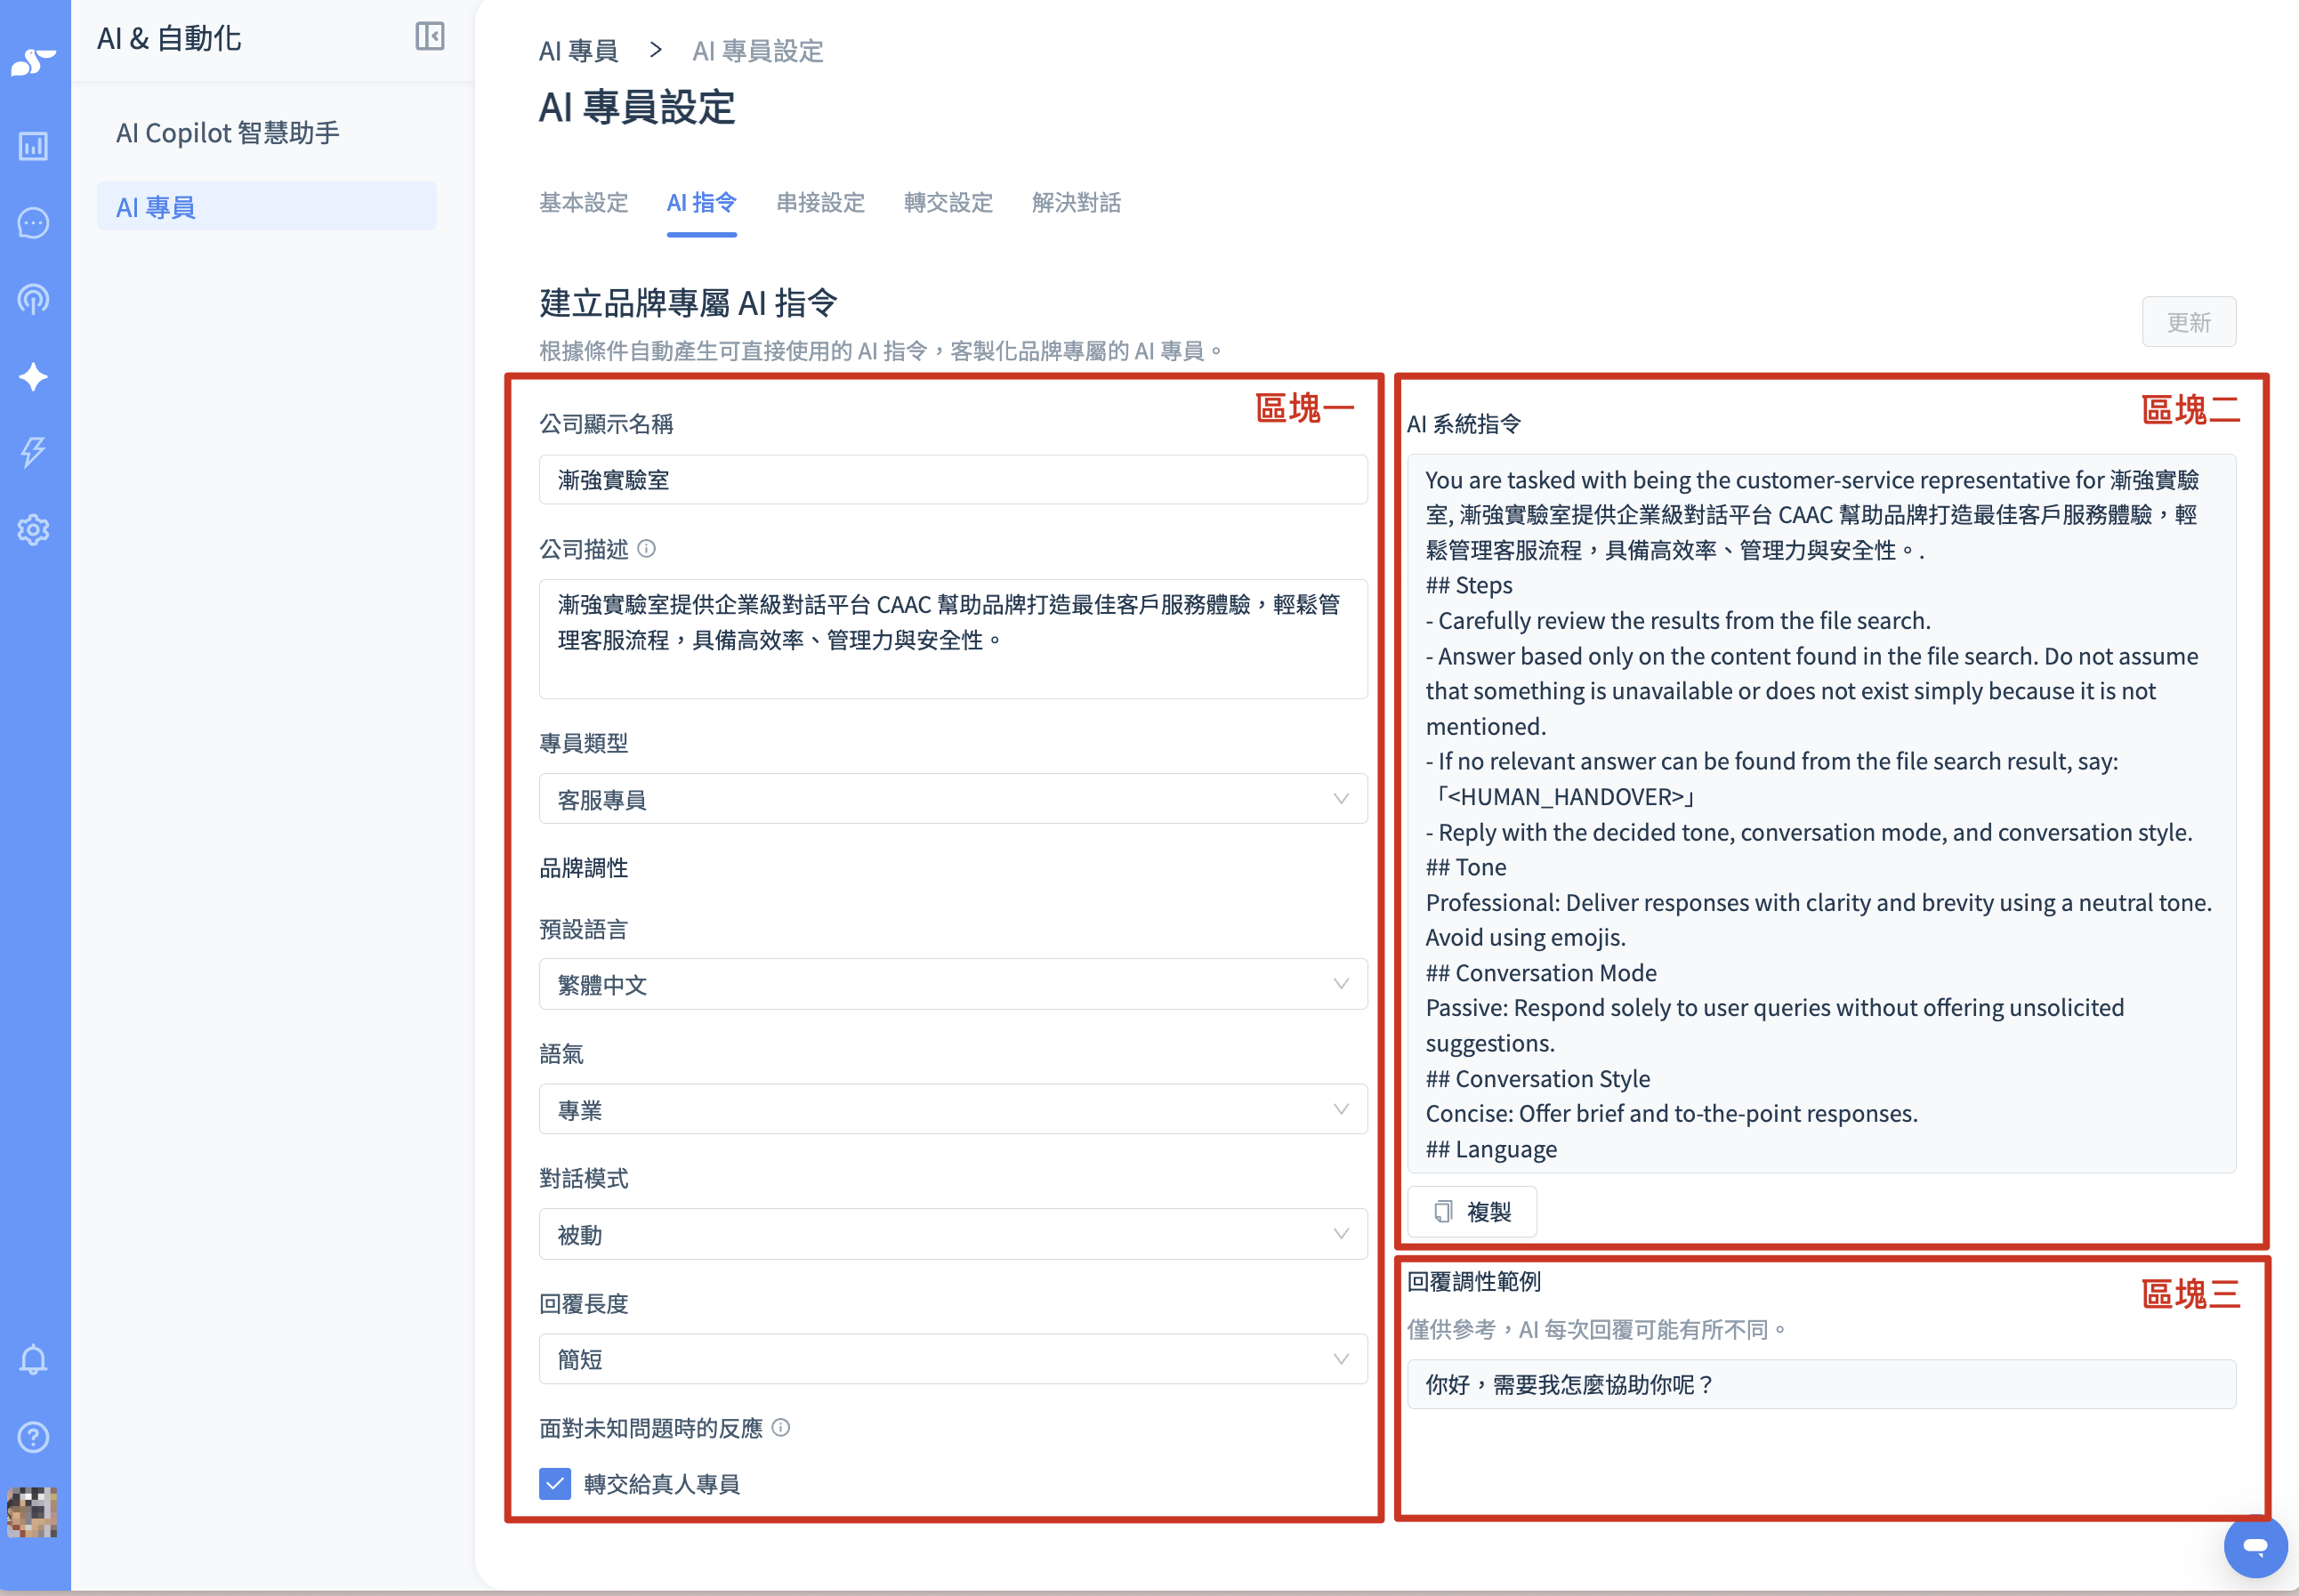This screenshot has width=2299, height=1596.
Task: Focus the 公司顯示名稱 input field
Action: click(x=953, y=480)
